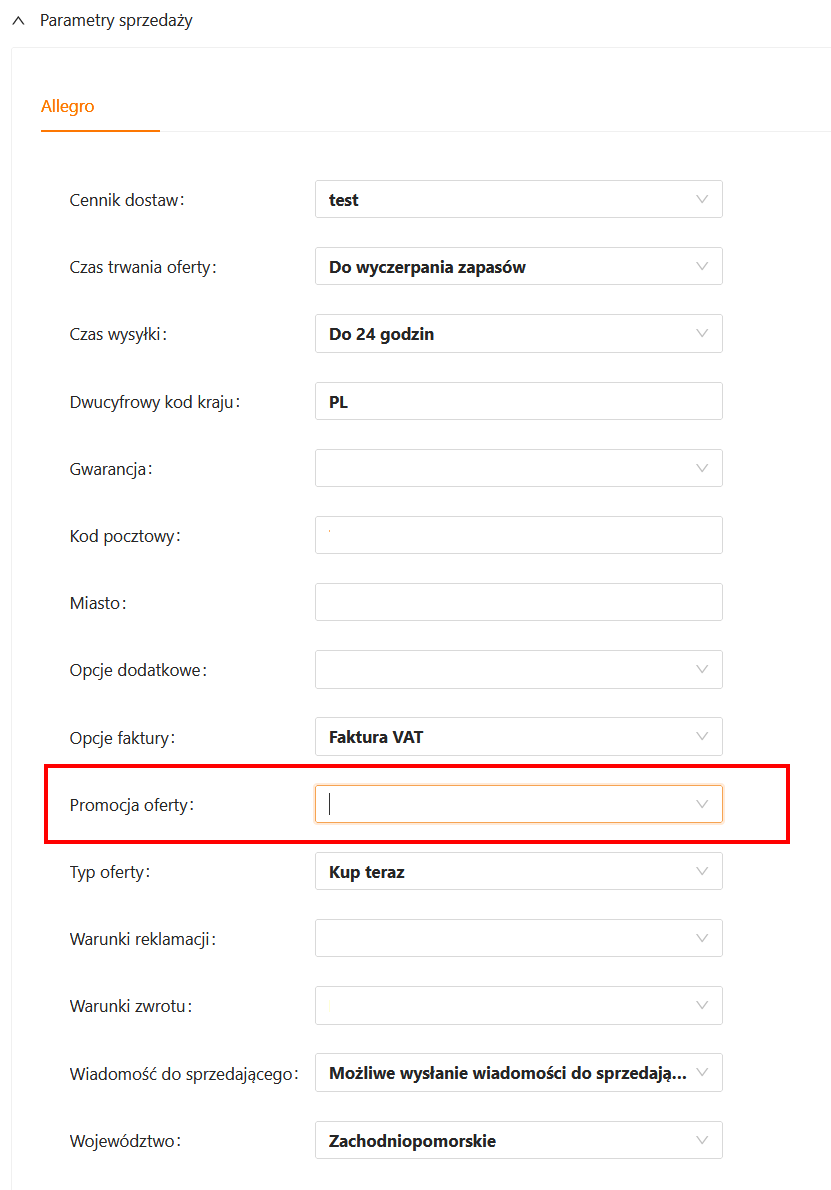Expand the Opcje dodatkowe dropdown
831x1190 pixels.
518,670
